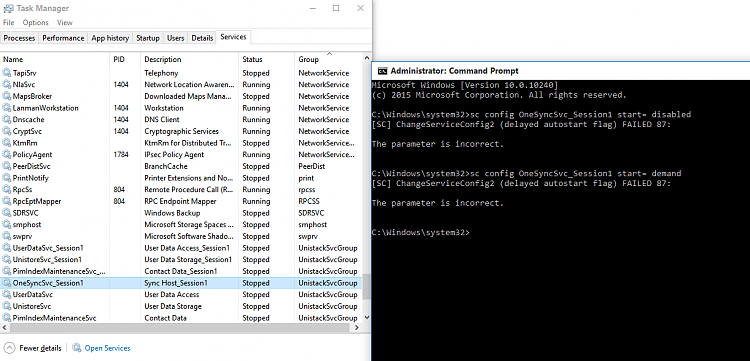
Task: Click the RpcSs service gear icon
Action: tap(6, 189)
